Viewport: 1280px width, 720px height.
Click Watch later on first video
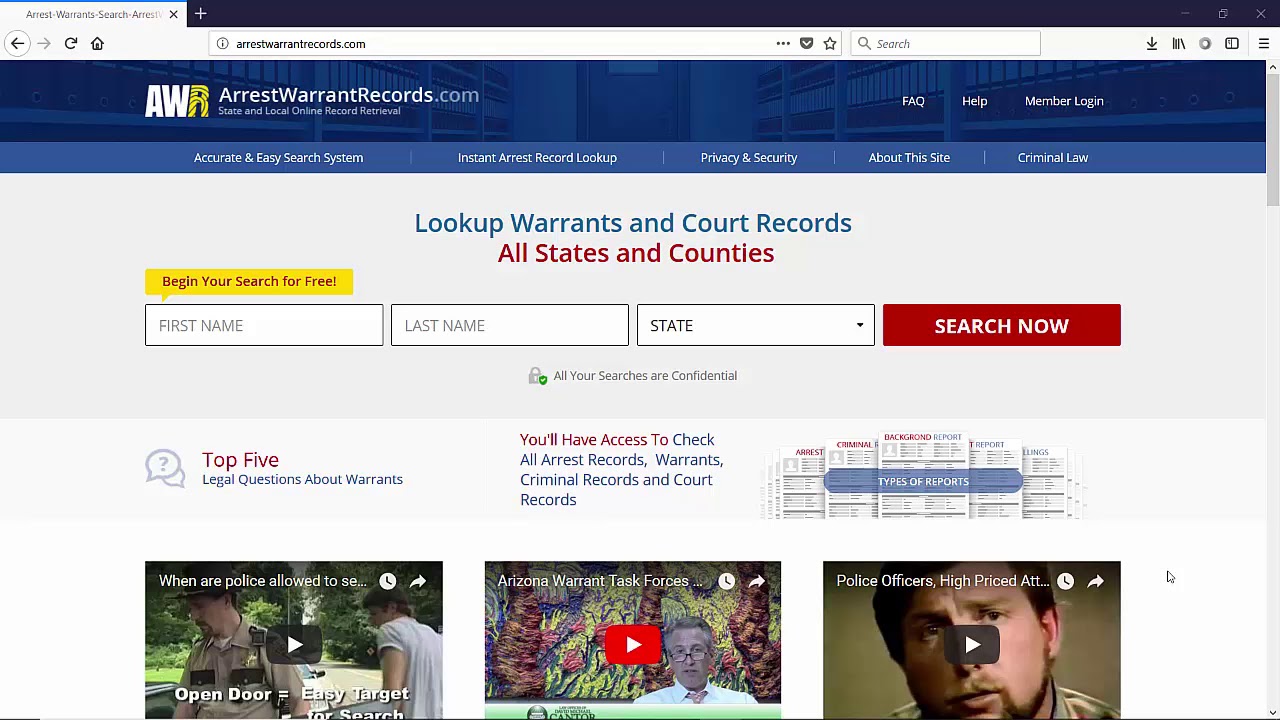click(388, 581)
